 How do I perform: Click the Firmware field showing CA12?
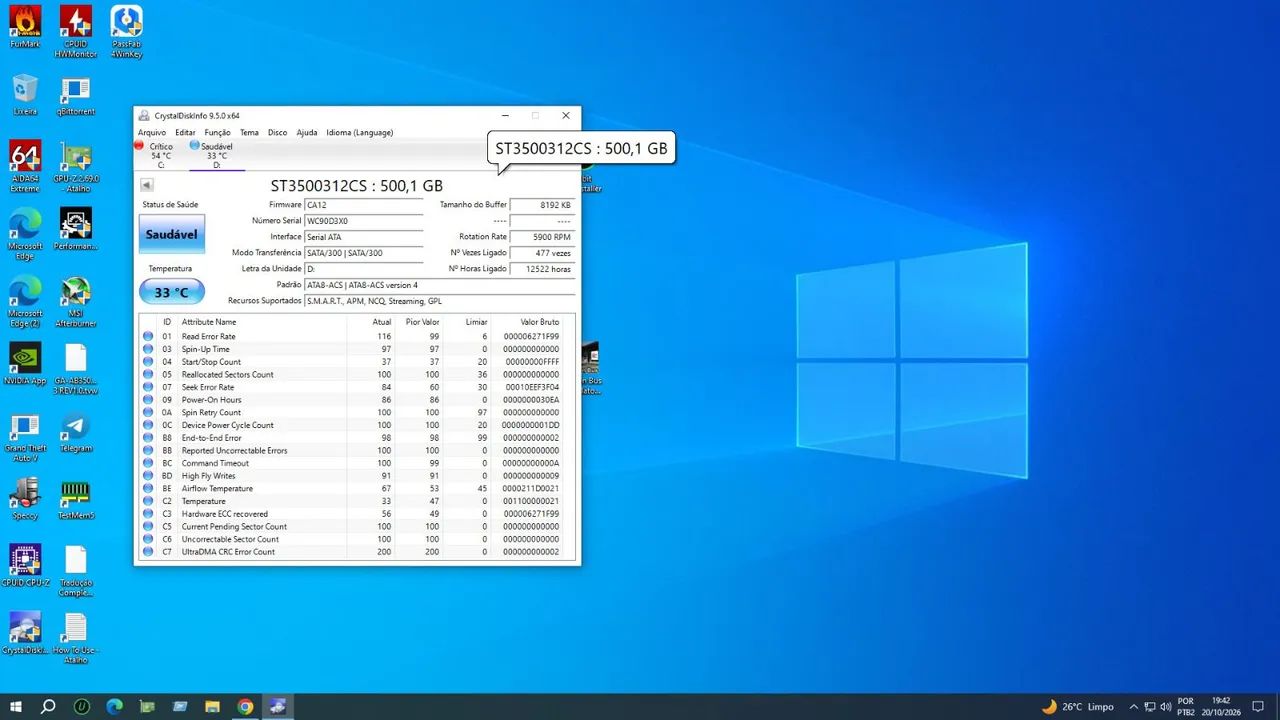click(364, 205)
